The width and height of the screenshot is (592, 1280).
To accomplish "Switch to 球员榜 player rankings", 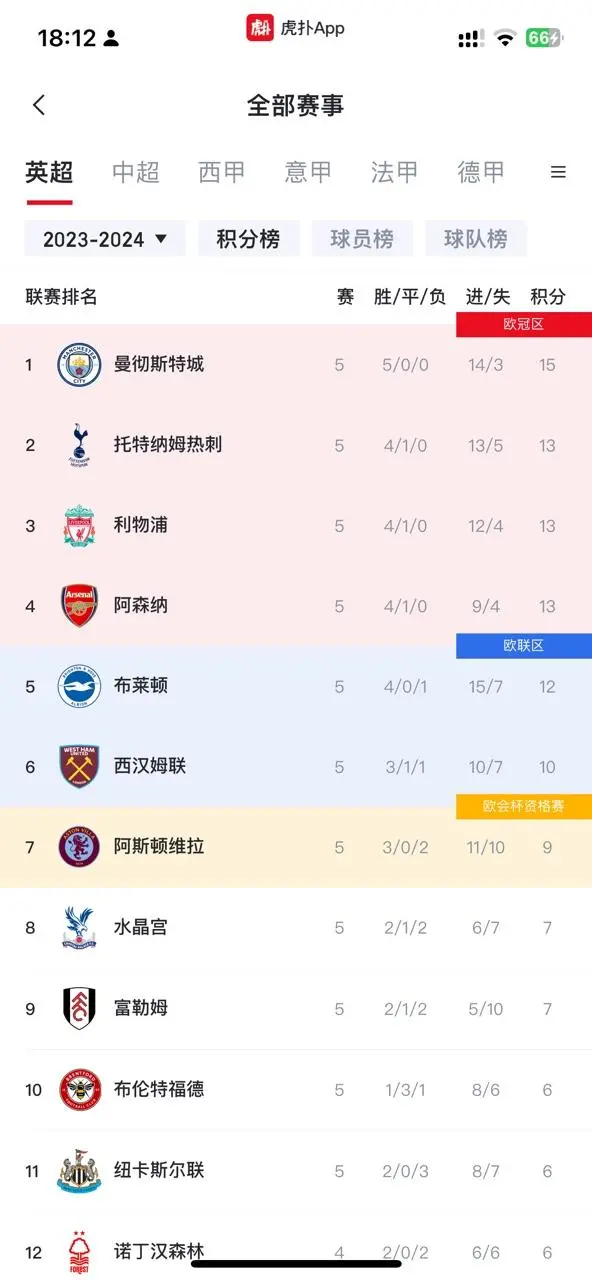I will tap(362, 239).
